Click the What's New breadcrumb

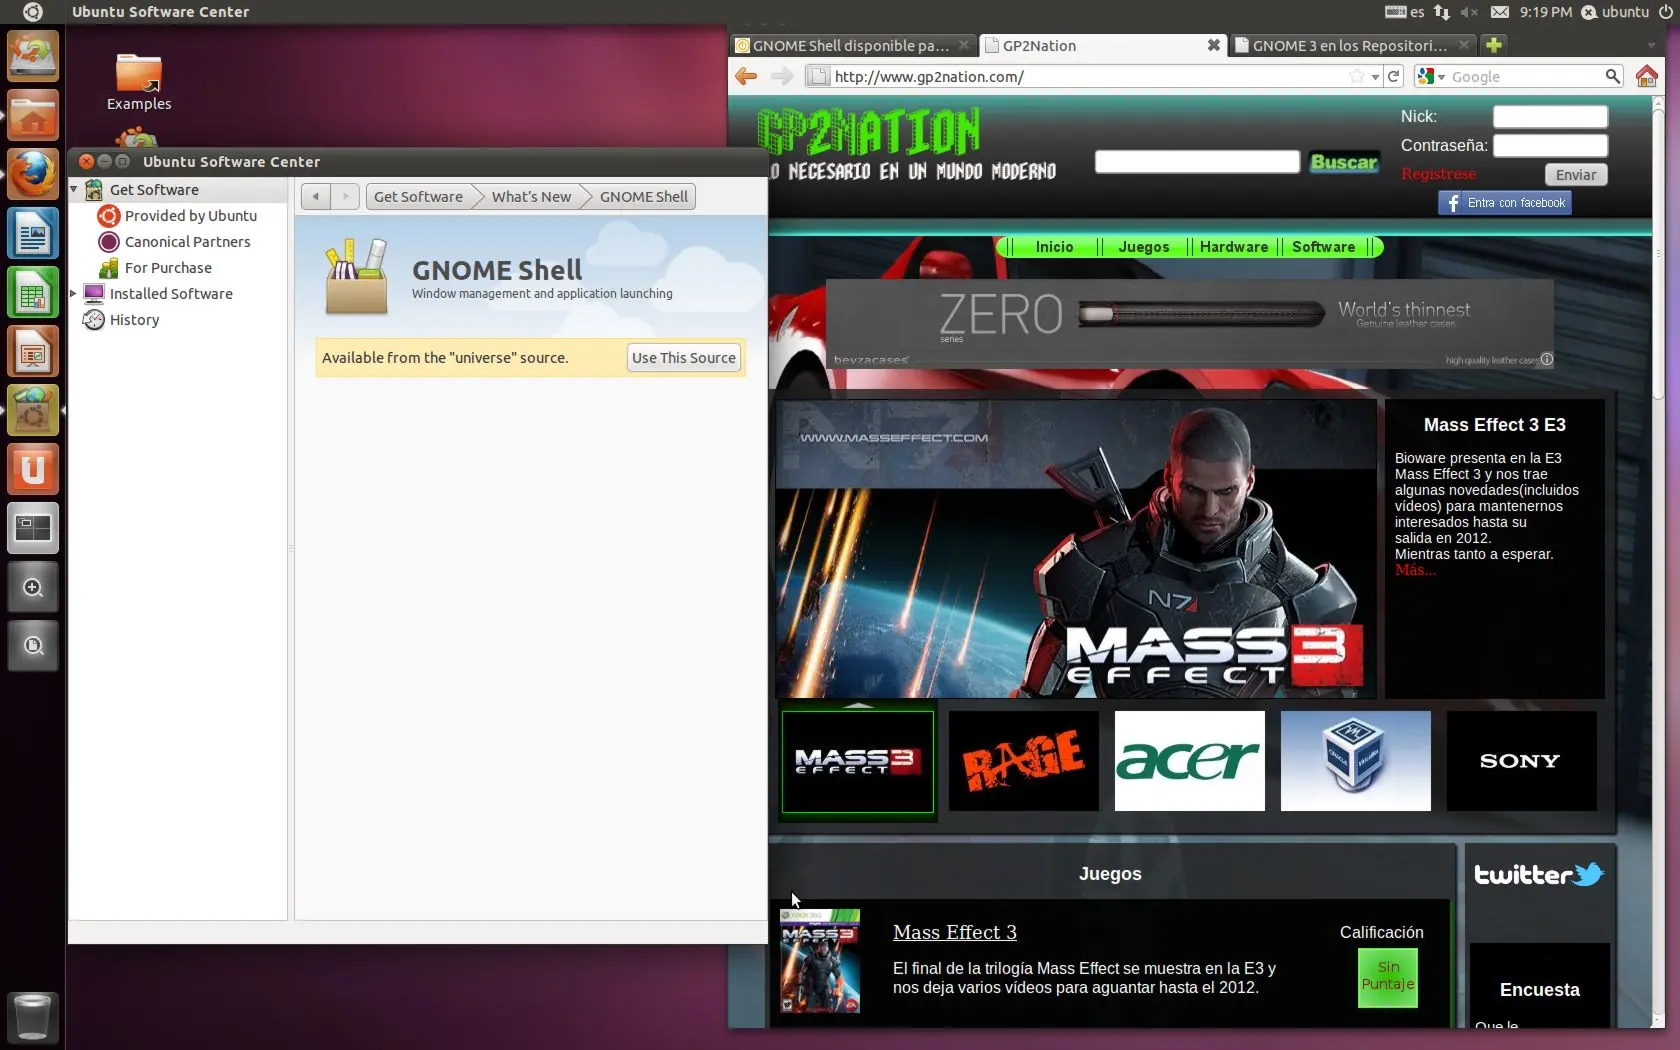click(531, 197)
